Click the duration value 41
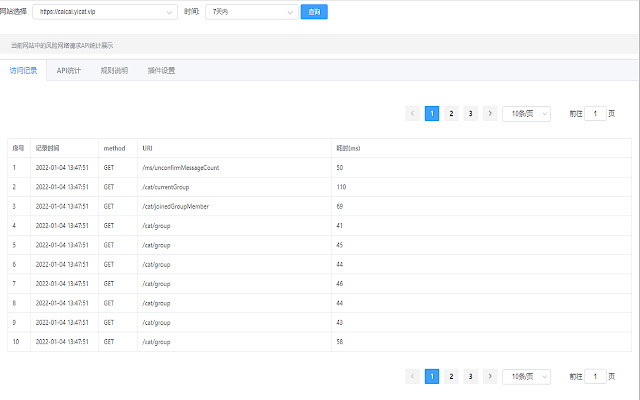Screen dimensions: 640x400 point(340,226)
